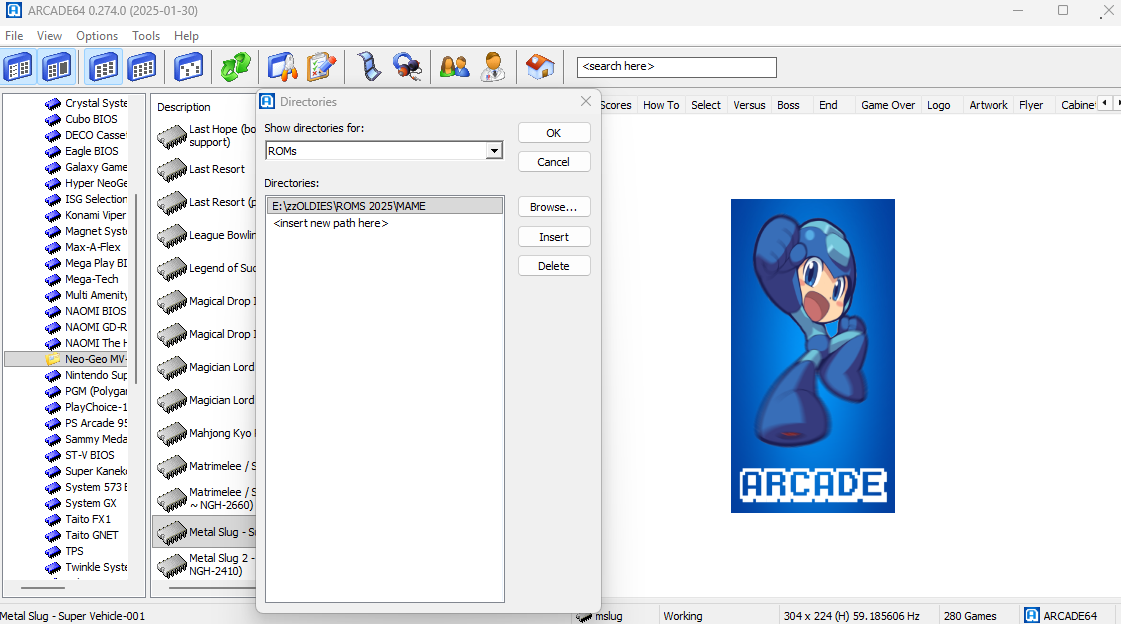
Task: Open the 'Show directories for' ROMs dropdown
Action: [493, 151]
